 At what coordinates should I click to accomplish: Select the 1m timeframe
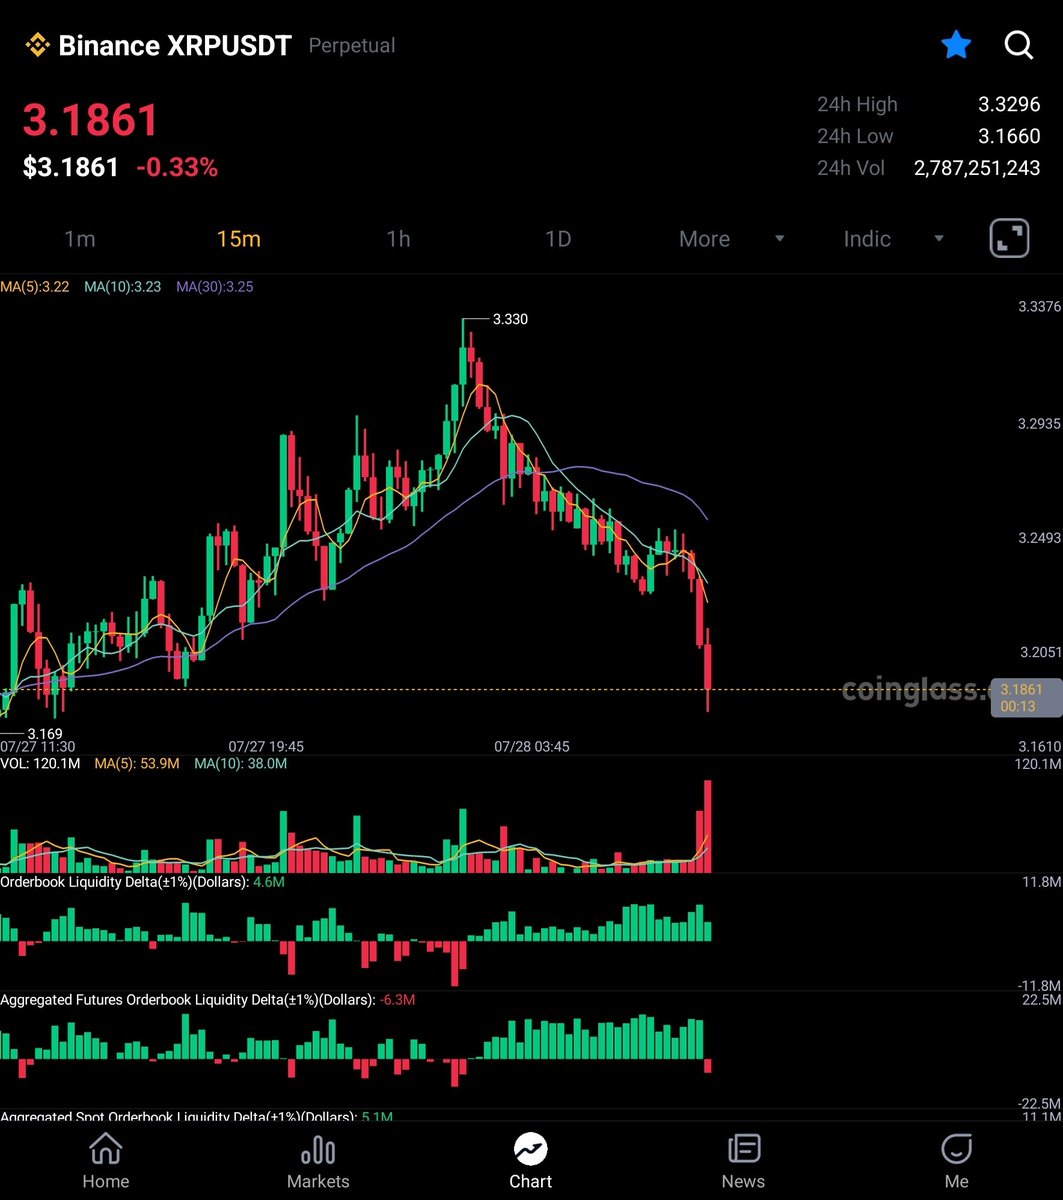79,239
